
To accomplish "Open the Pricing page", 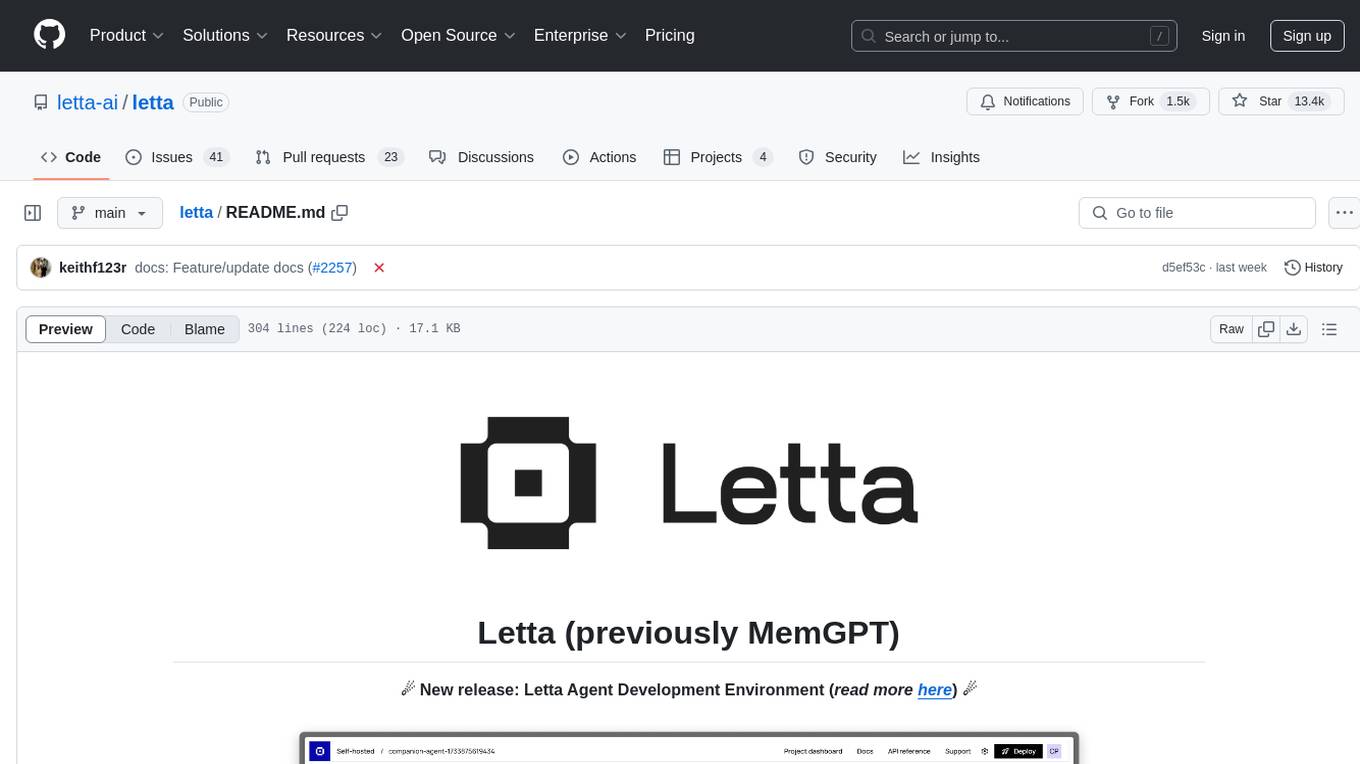I will click(x=670, y=35).
